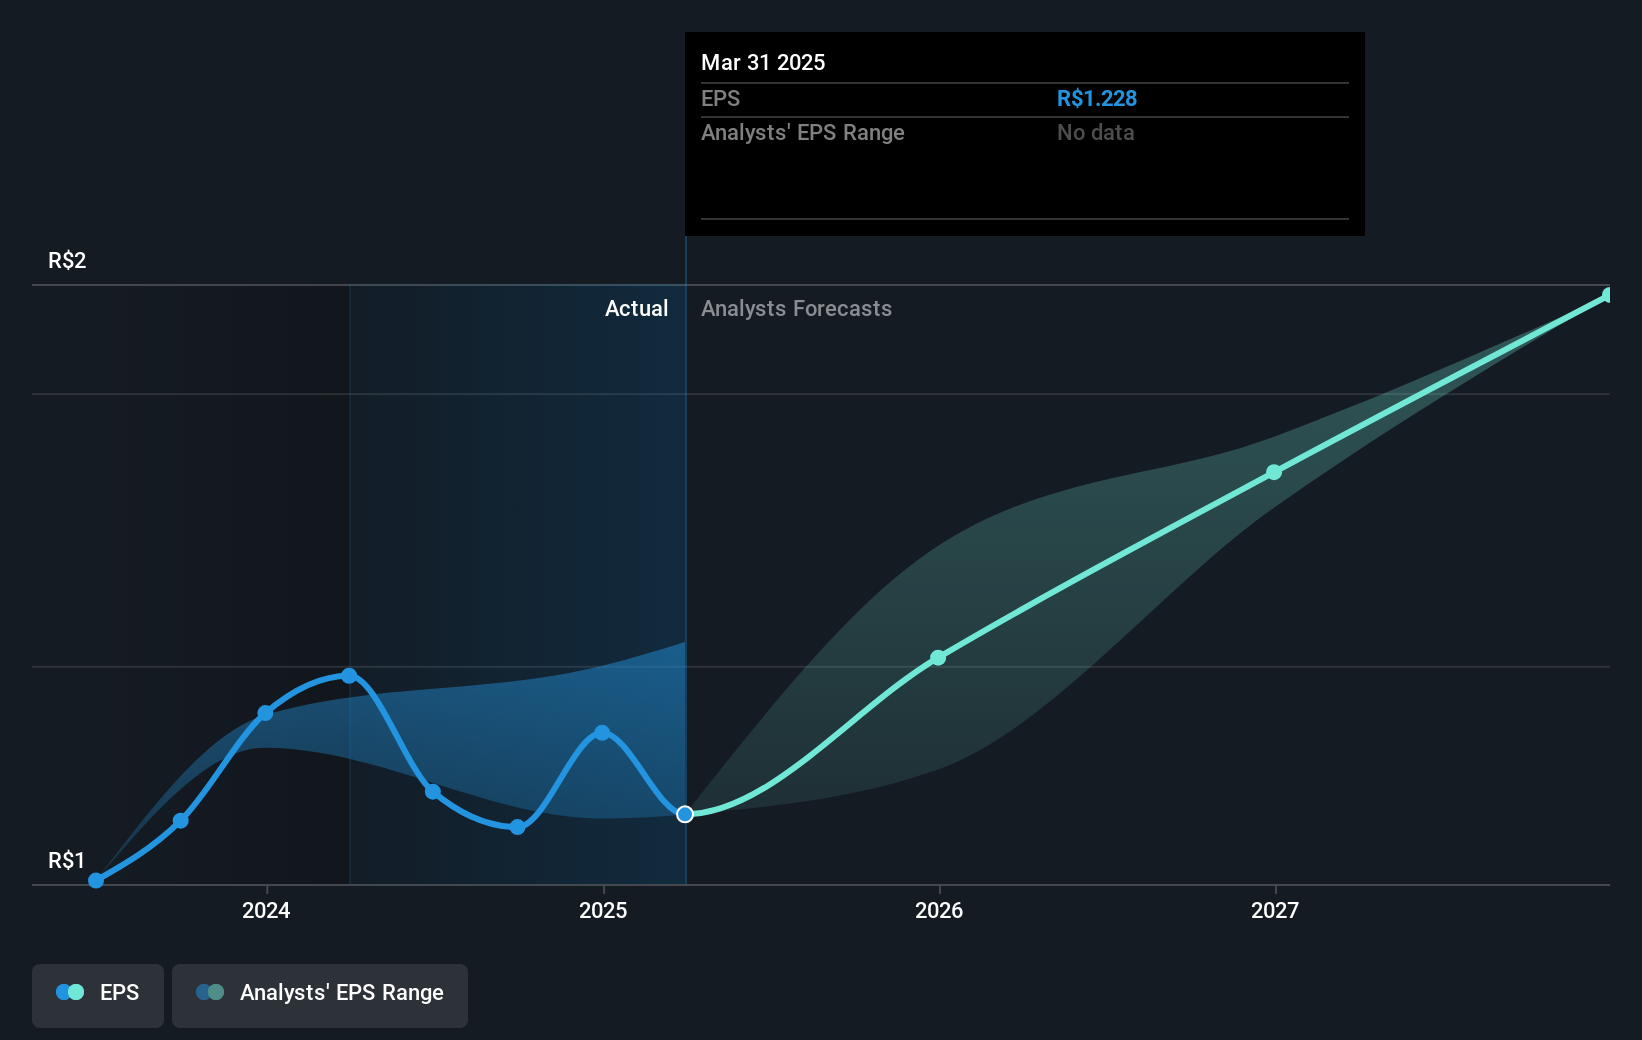The image size is (1642, 1040).
Task: Click the mid-2024 EPS data point
Action: [x=433, y=791]
